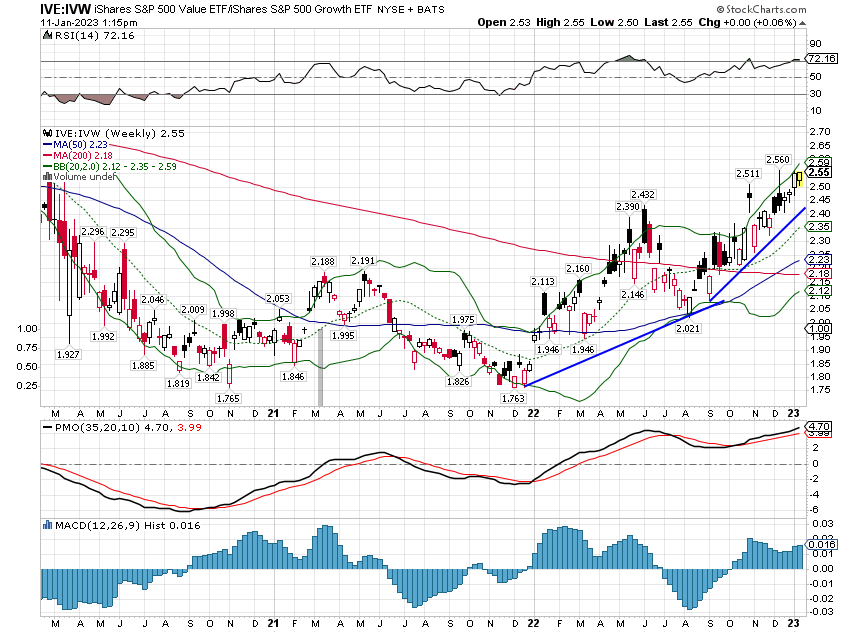Click the 1.842 low price label

(208, 377)
